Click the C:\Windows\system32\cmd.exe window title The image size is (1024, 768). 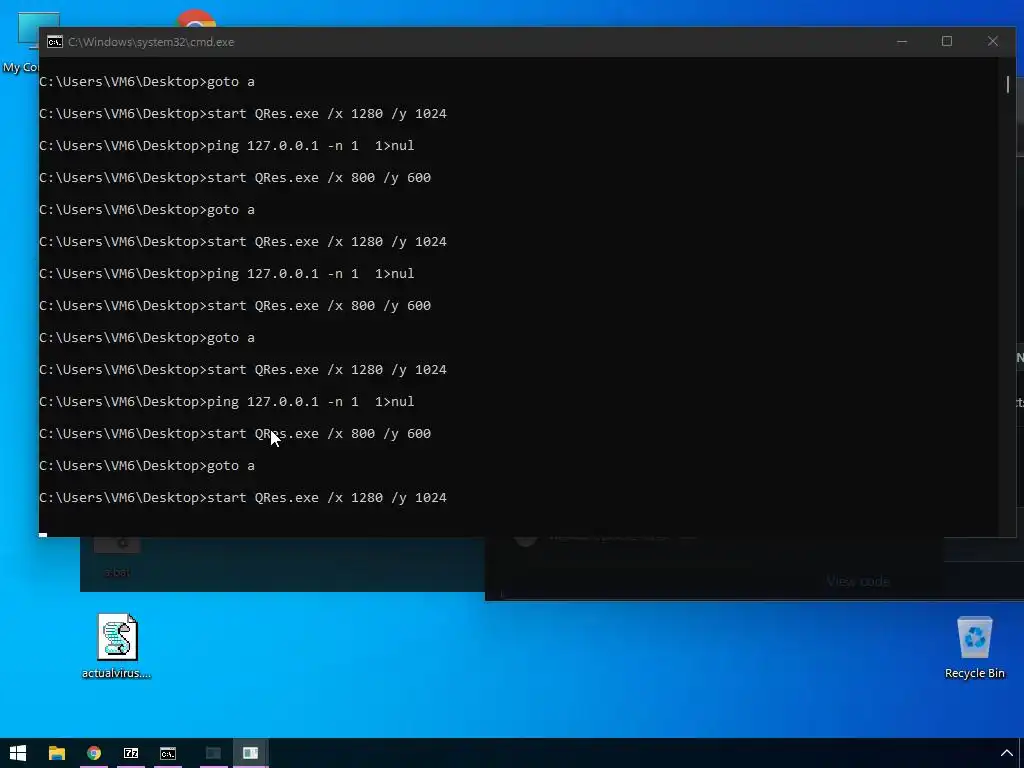coord(151,42)
